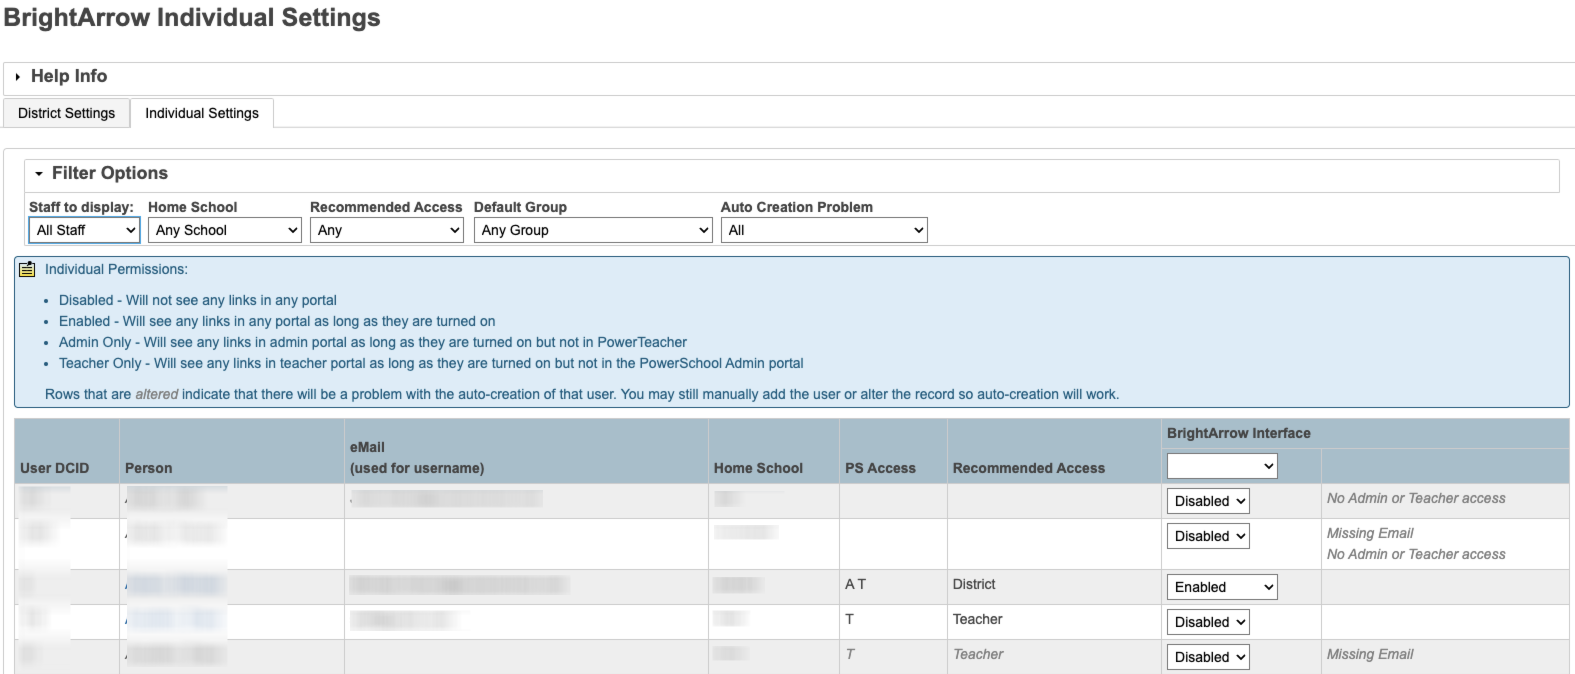Click the person link in the District row

click(x=175, y=585)
